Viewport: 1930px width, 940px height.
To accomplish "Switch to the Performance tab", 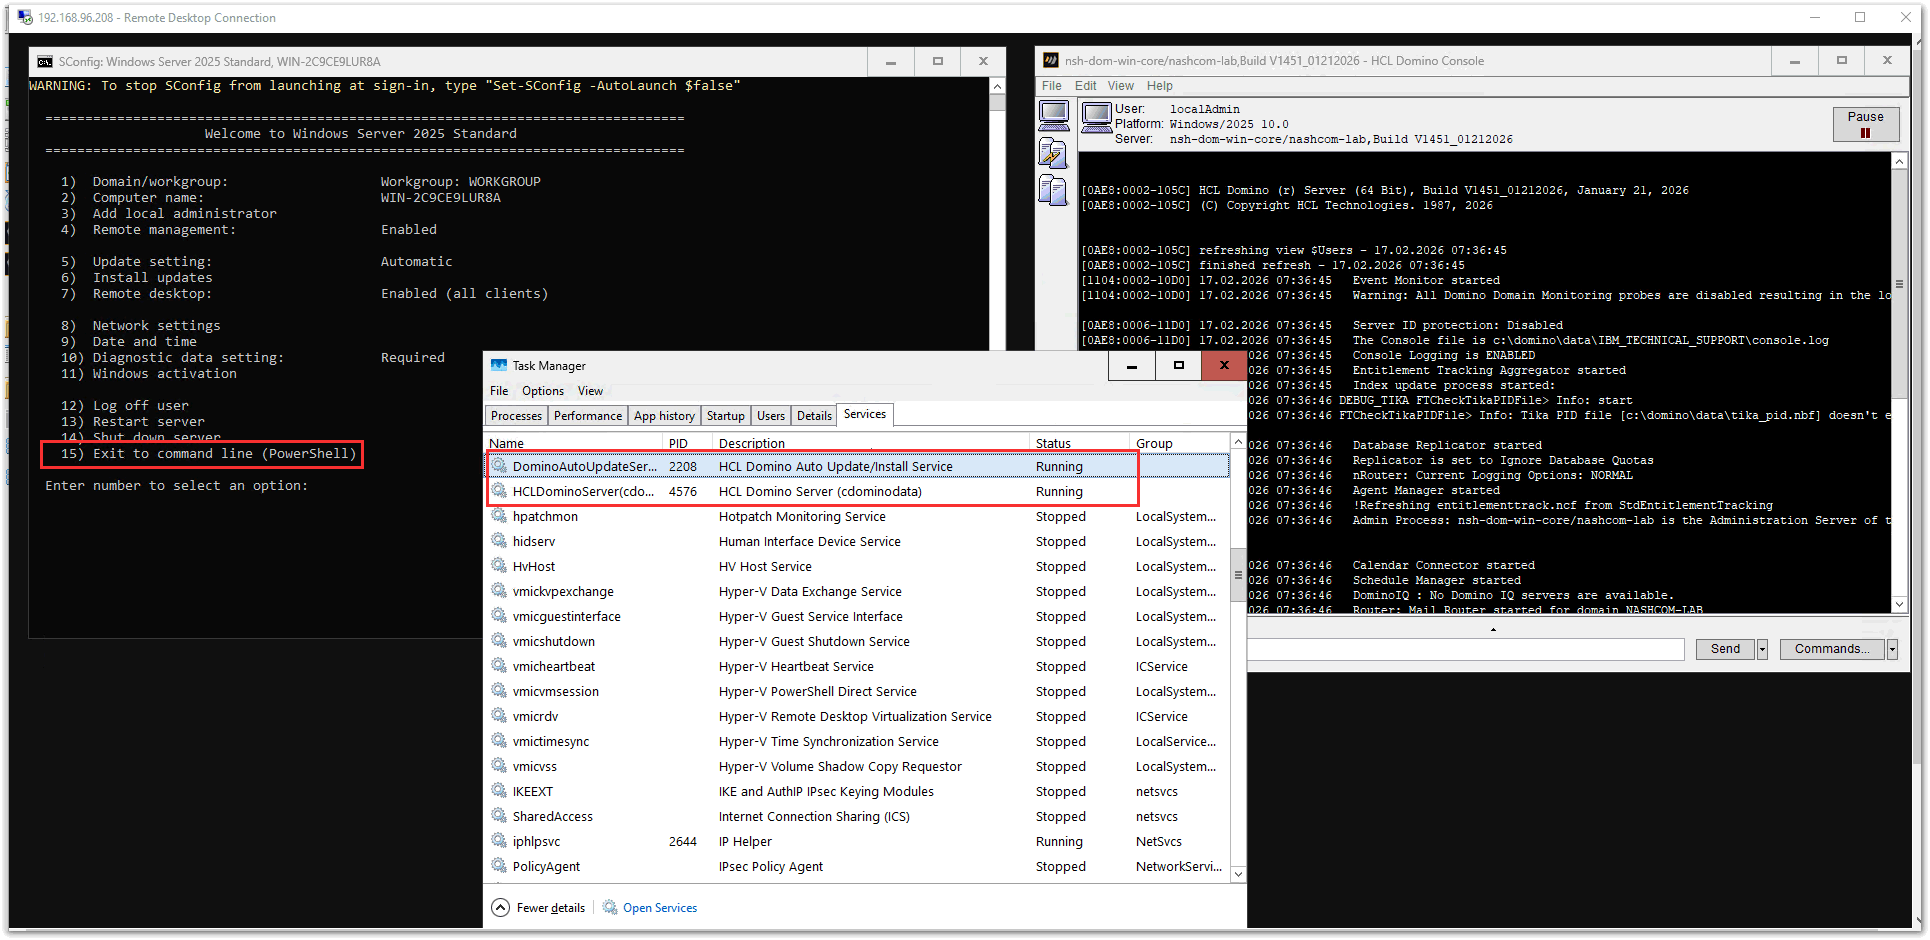I will [587, 415].
